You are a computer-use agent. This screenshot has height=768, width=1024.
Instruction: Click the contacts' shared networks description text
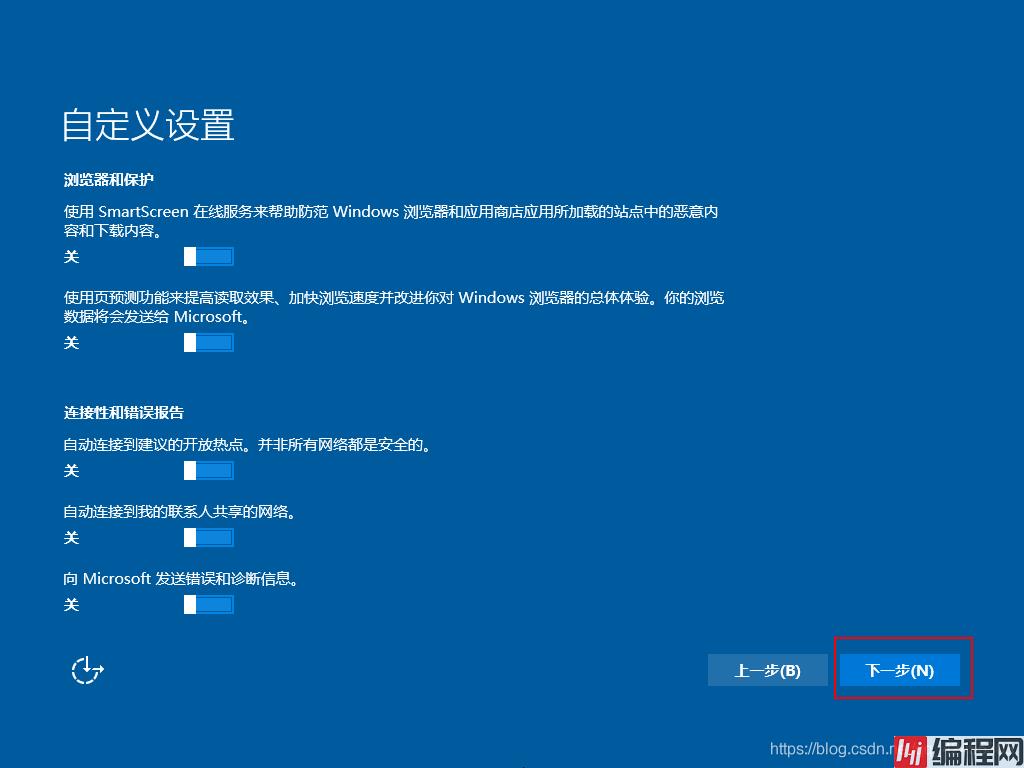(179, 511)
